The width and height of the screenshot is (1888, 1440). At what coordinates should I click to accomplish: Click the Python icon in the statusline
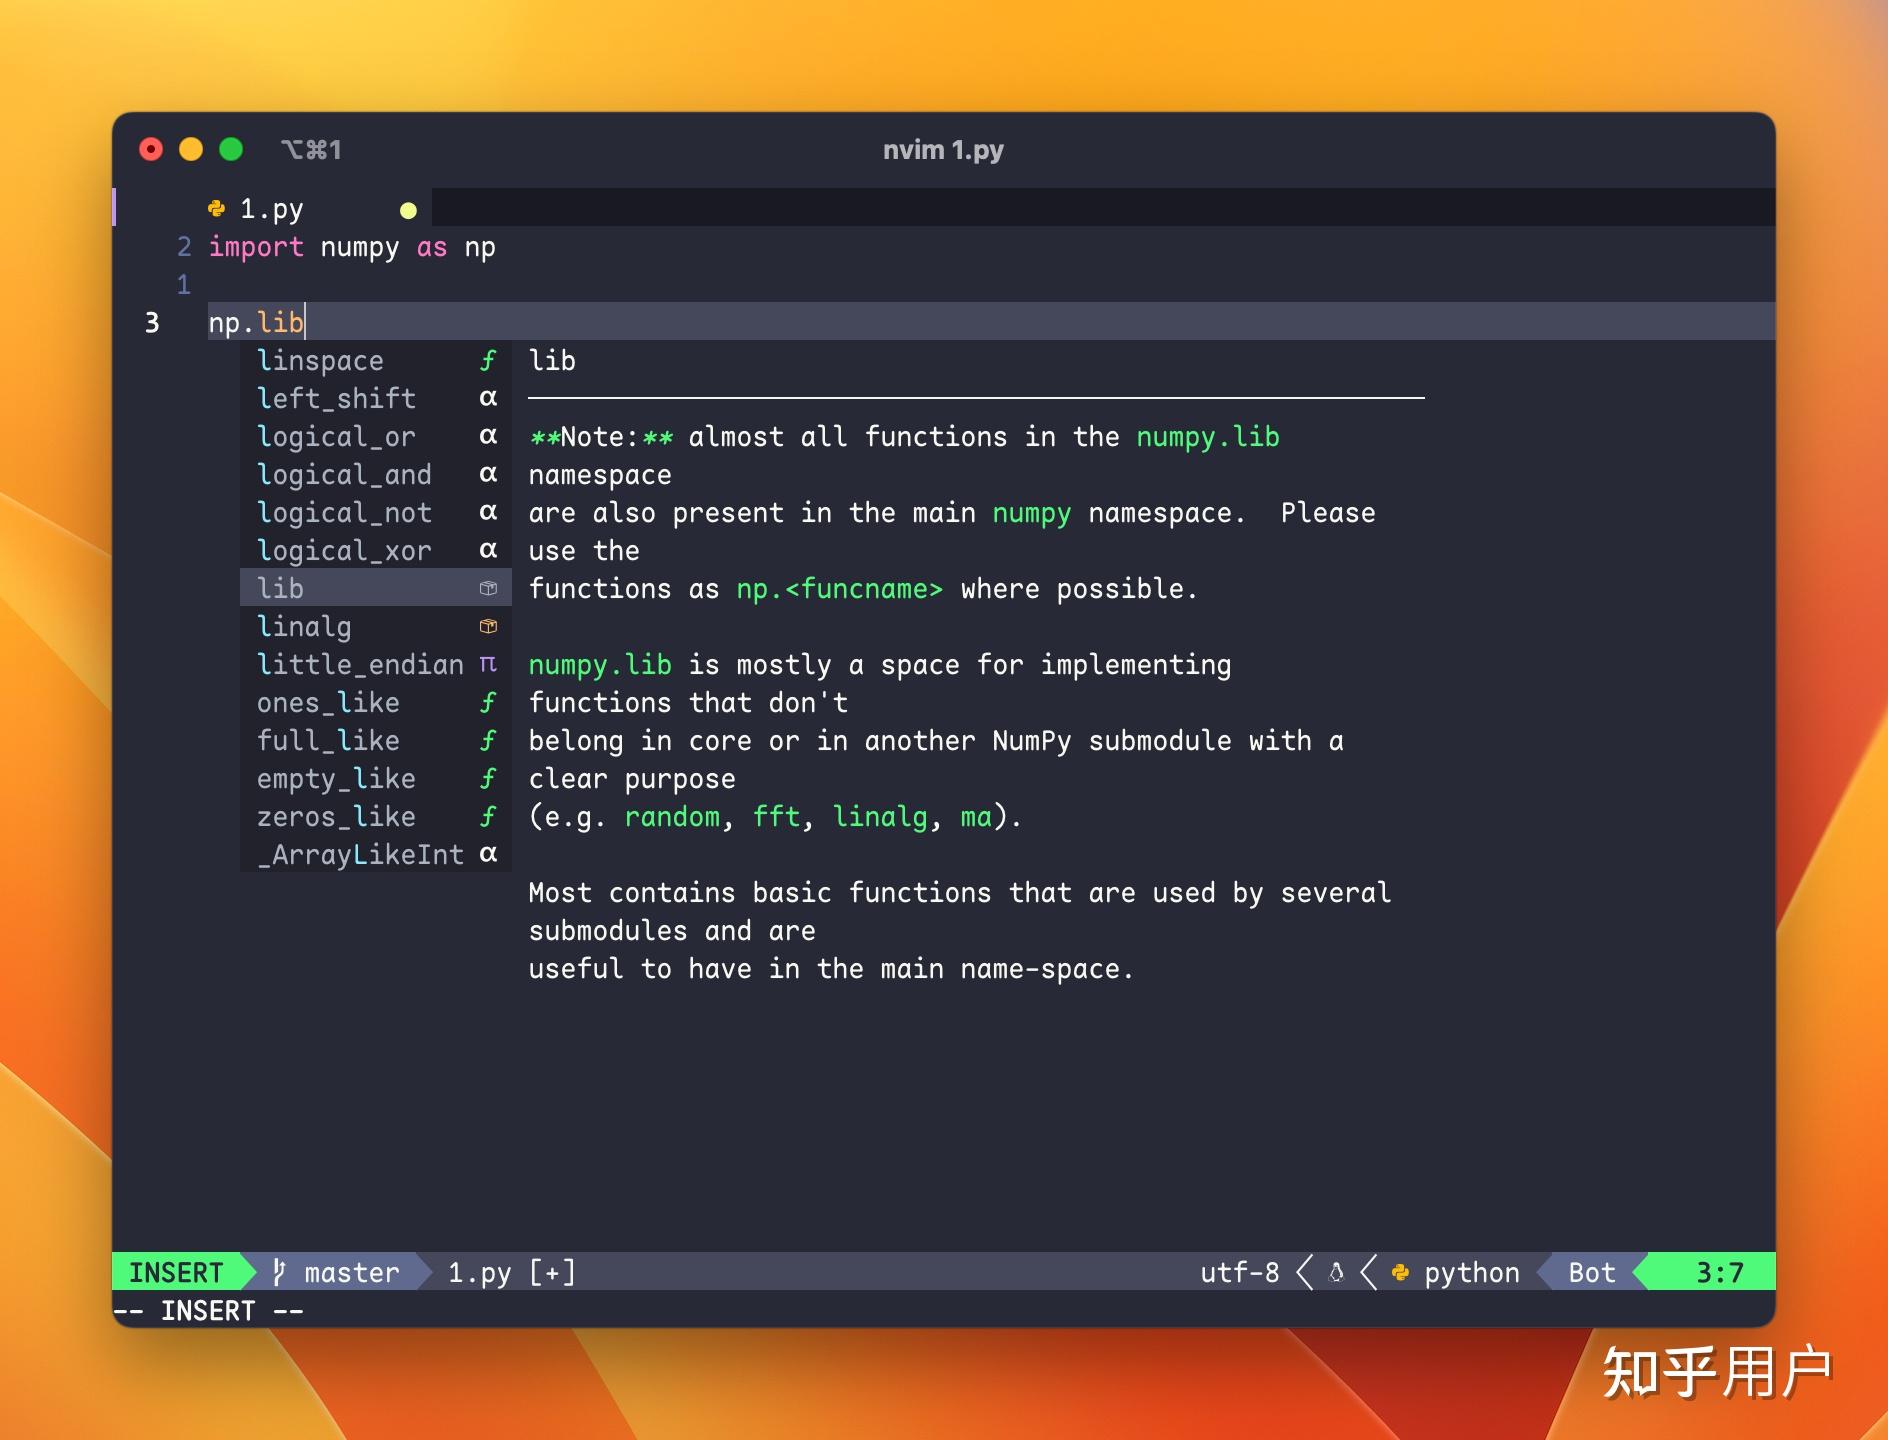(1398, 1272)
